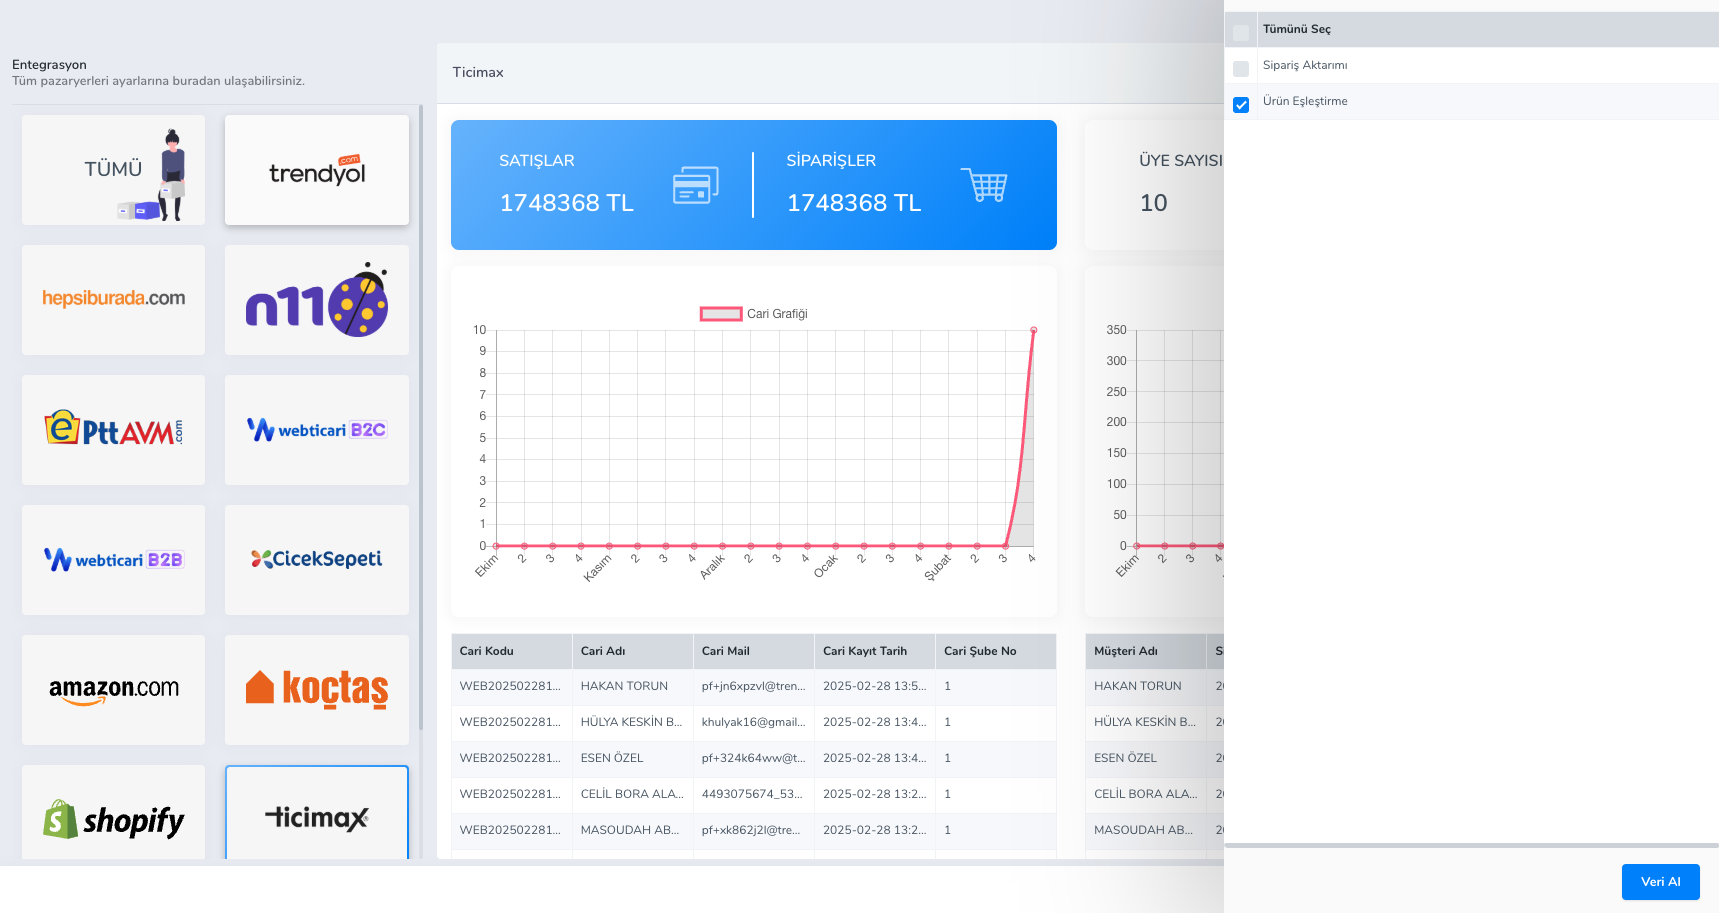Choose the n11 marketplace logo
This screenshot has width=1719, height=913.
316,301
